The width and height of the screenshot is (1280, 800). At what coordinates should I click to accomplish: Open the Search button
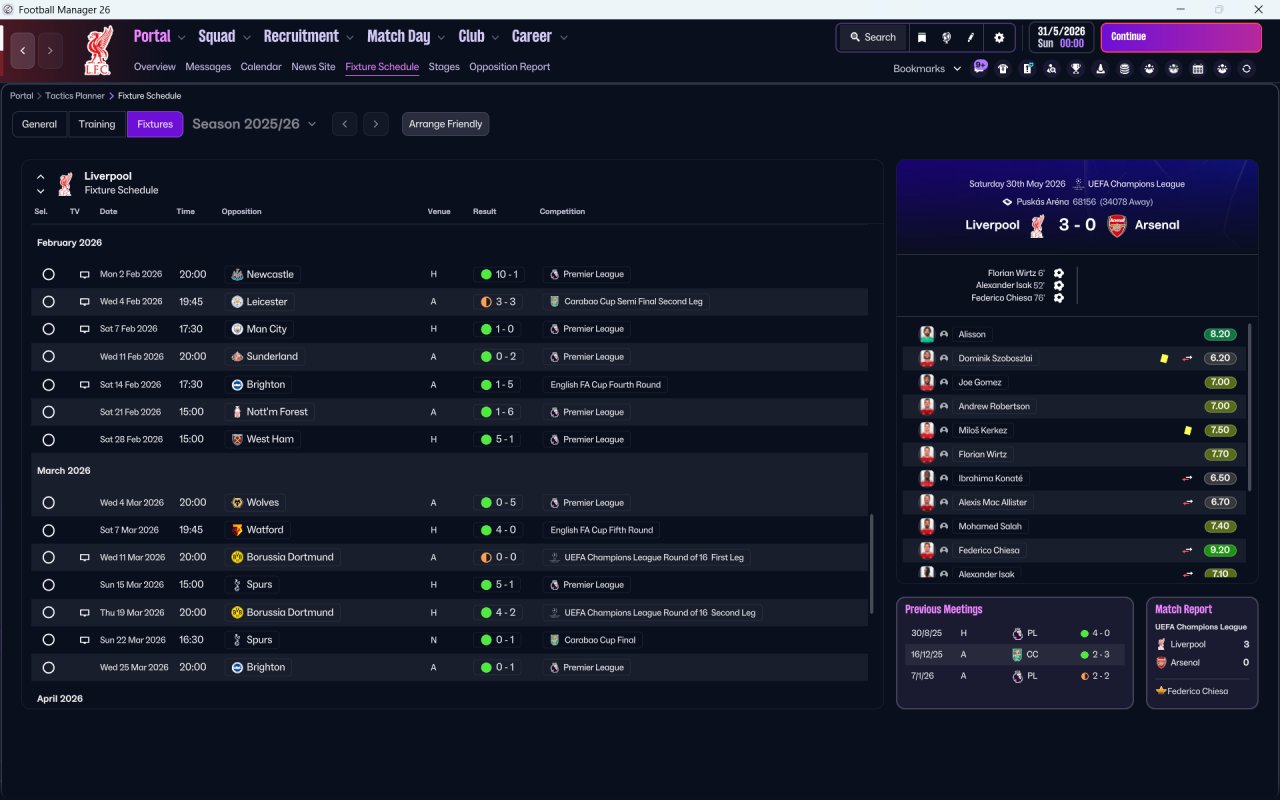[873, 37]
